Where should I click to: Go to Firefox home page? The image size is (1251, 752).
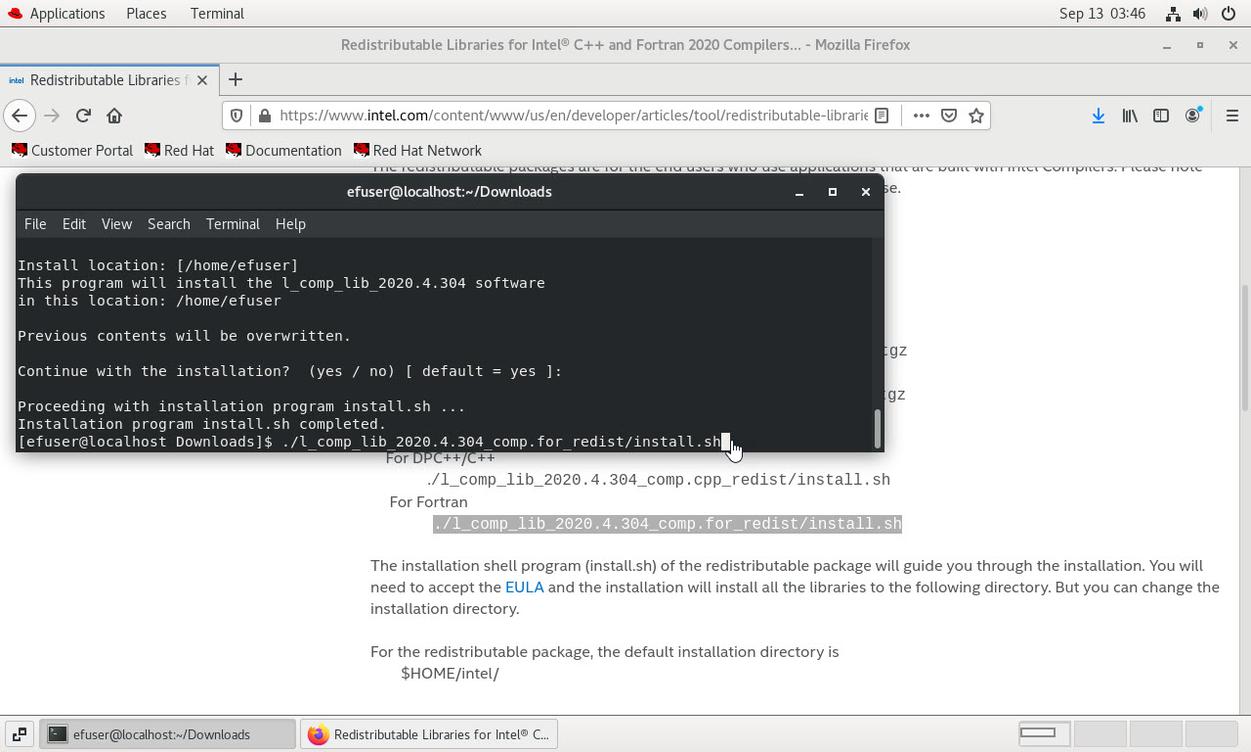pyautogui.click(x=114, y=116)
